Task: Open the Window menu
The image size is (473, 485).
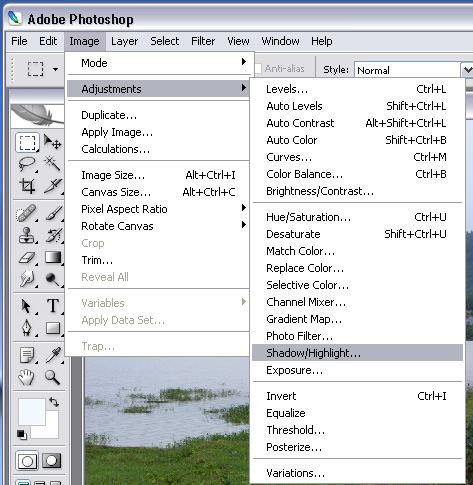Action: [280, 41]
